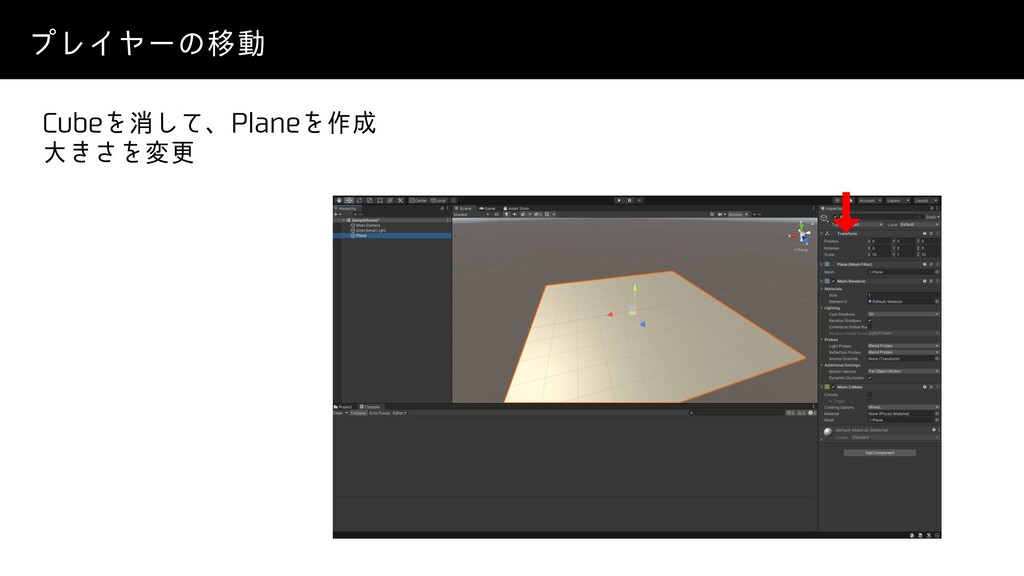Click the Position X field
This screenshot has width=1024, height=576.
[x=879, y=242]
